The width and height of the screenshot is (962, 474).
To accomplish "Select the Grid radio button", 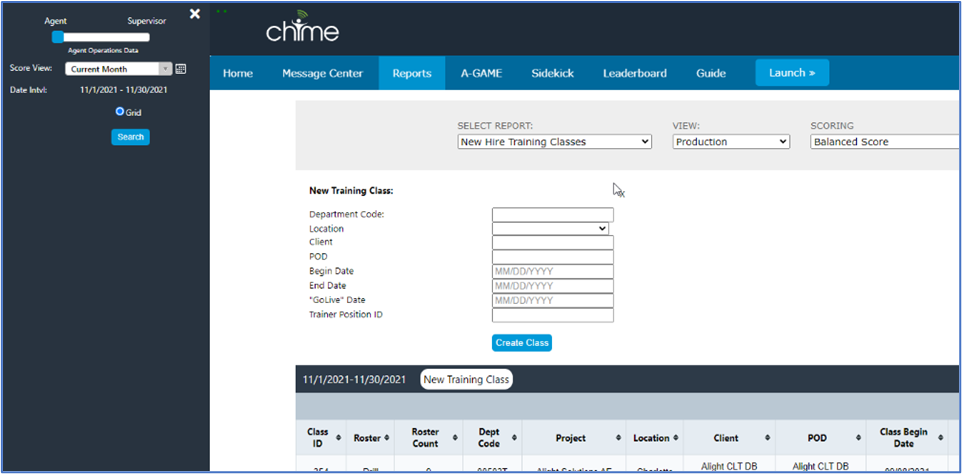I will click(x=120, y=112).
